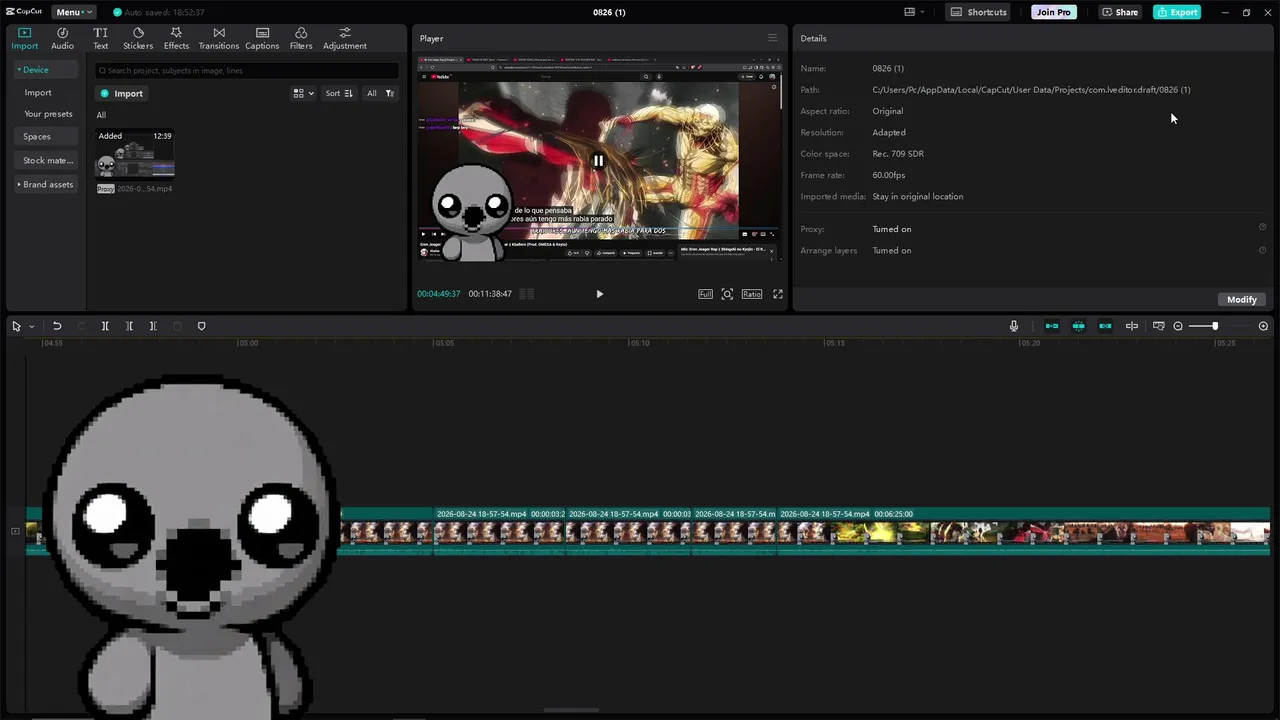Choose the Select pointer tool in timeline
1280x720 pixels.
pyautogui.click(x=16, y=326)
